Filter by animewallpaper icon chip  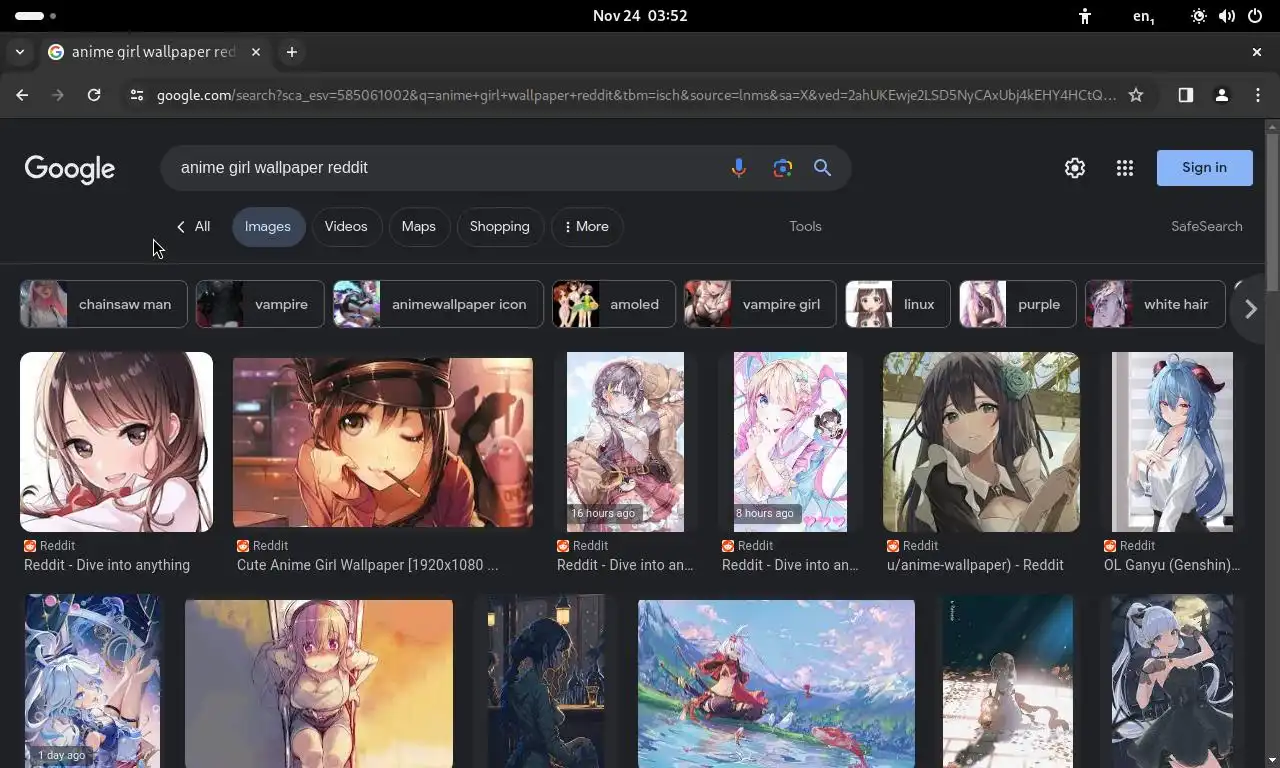[438, 304]
